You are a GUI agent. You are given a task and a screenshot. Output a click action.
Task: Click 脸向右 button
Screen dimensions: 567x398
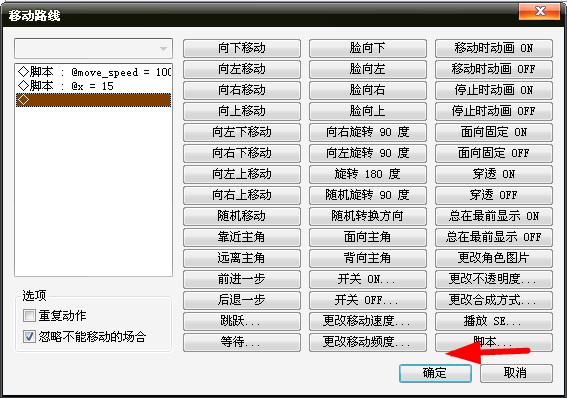tap(368, 90)
